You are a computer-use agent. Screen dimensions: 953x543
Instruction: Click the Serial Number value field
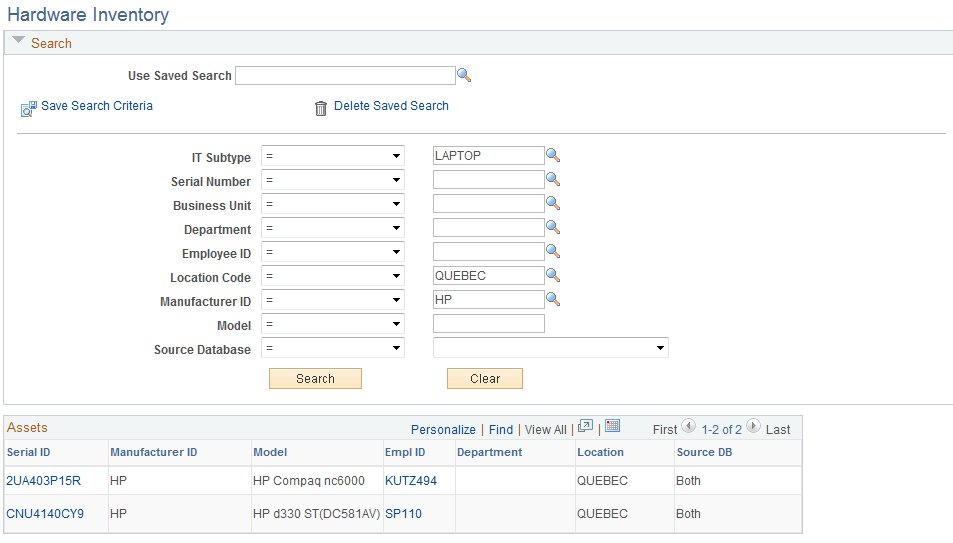point(489,179)
